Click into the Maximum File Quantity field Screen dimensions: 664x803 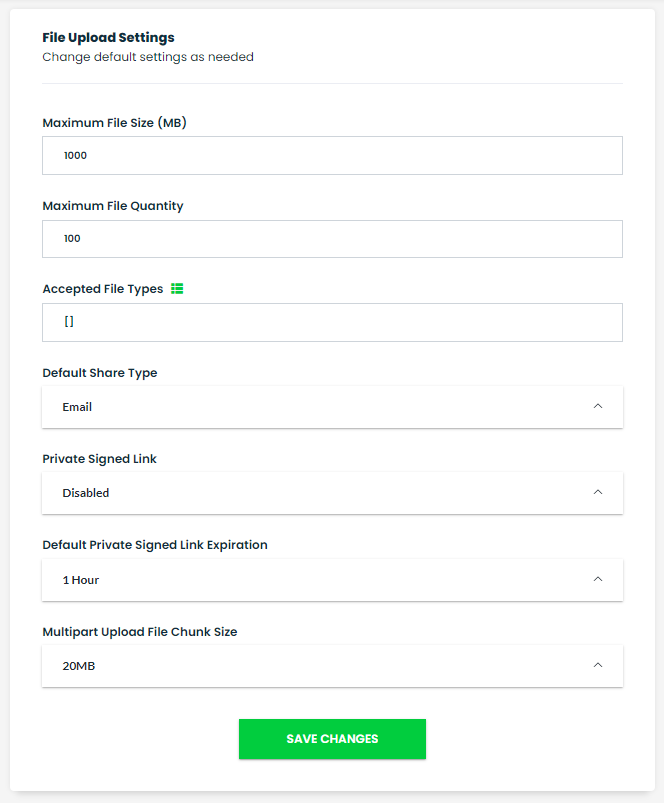pos(332,239)
